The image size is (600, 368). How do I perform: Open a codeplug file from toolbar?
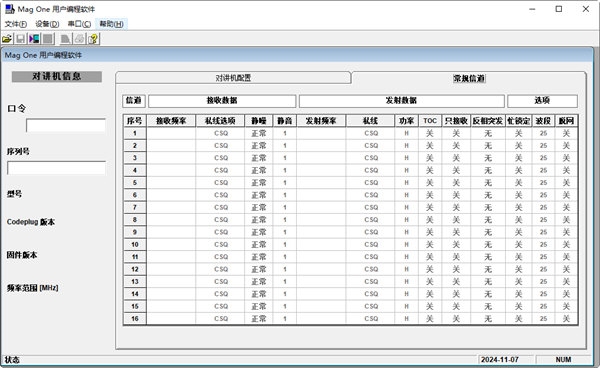tap(7, 39)
